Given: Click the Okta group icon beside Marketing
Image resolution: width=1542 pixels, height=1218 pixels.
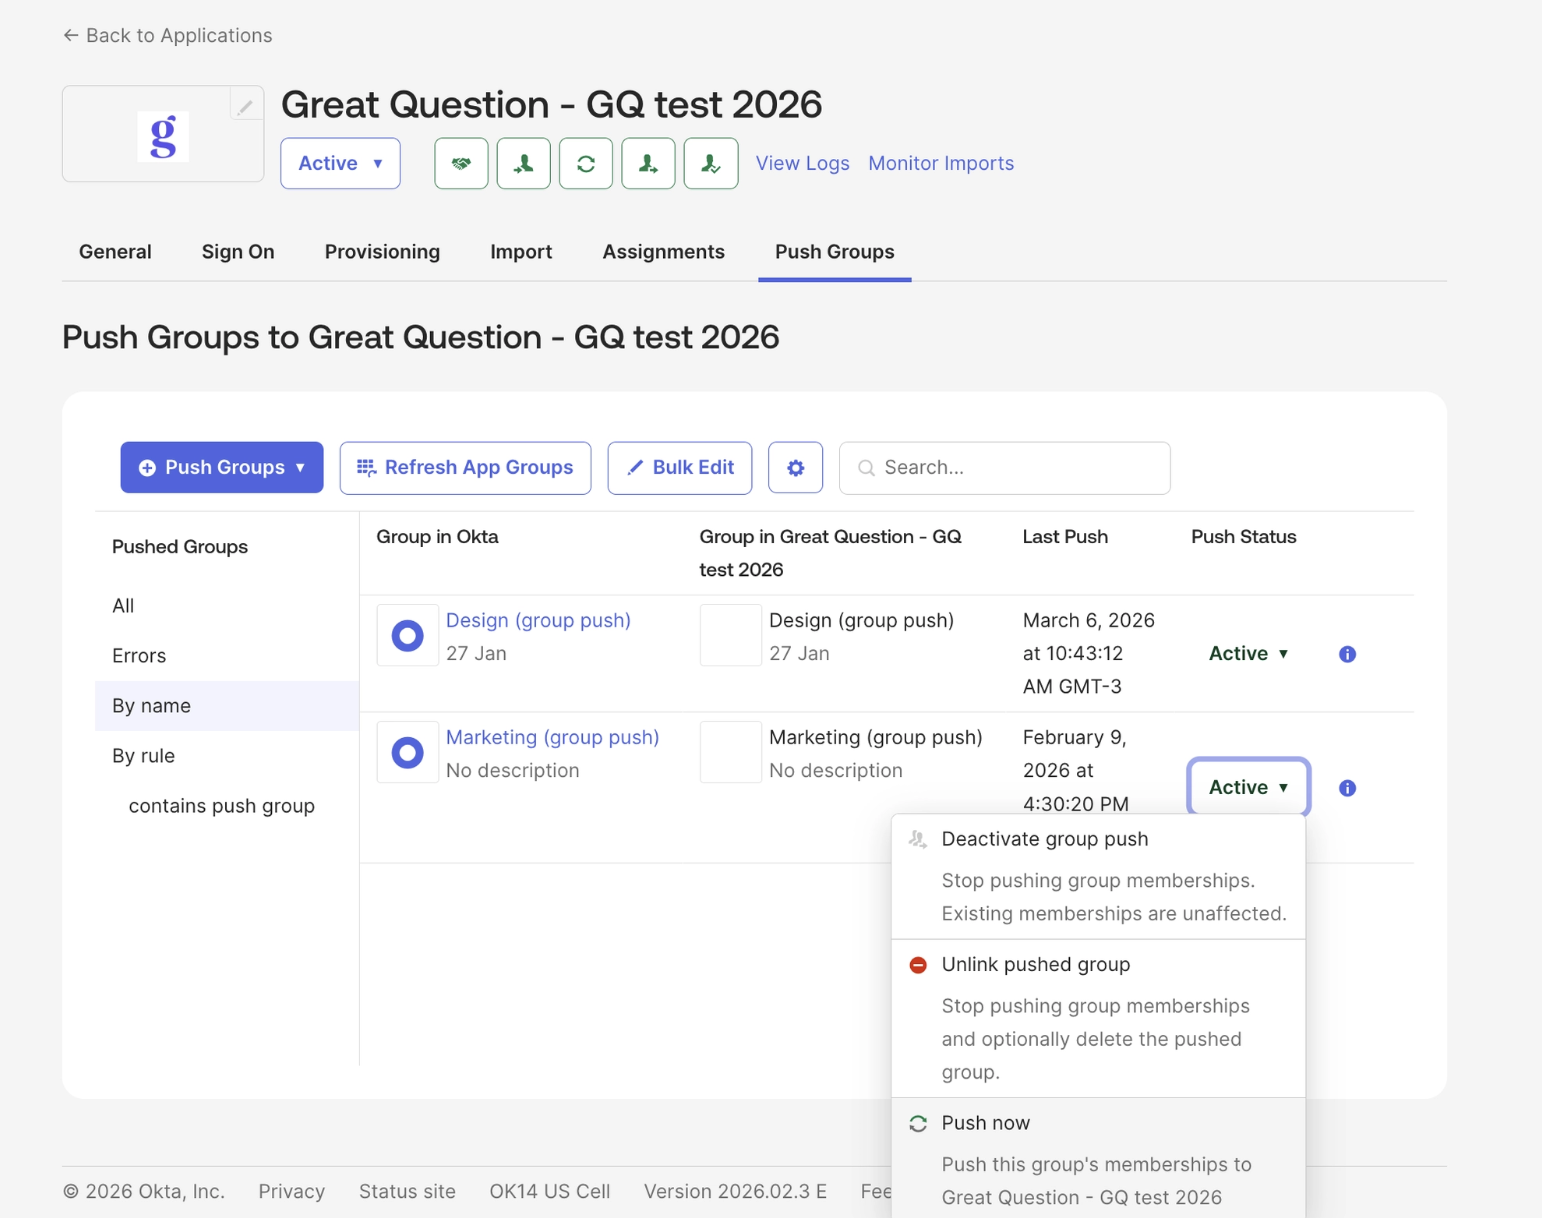Looking at the screenshot, I should [407, 752].
